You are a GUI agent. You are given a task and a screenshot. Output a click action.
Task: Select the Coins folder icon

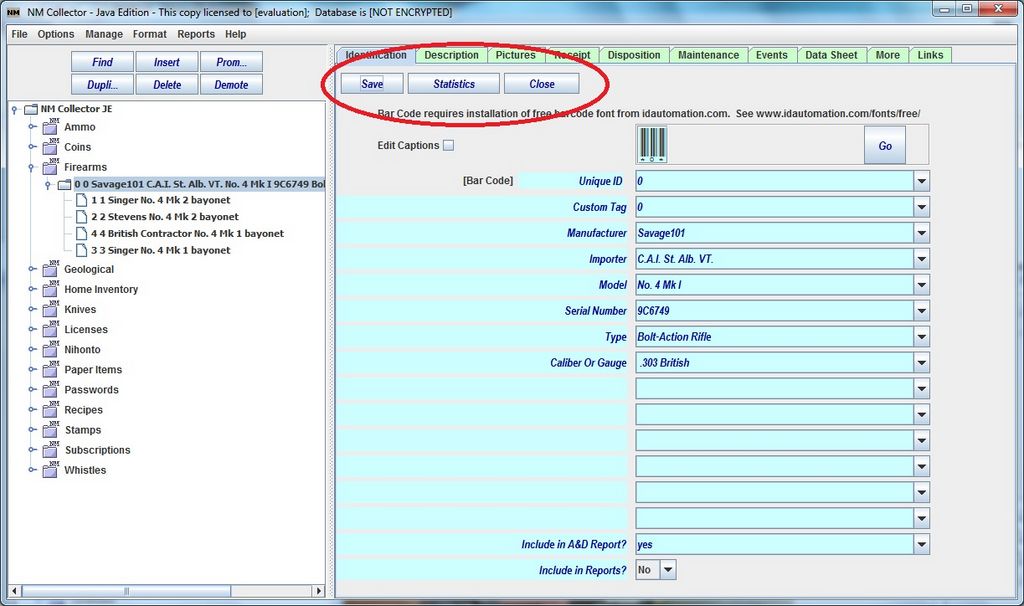[x=50, y=148]
